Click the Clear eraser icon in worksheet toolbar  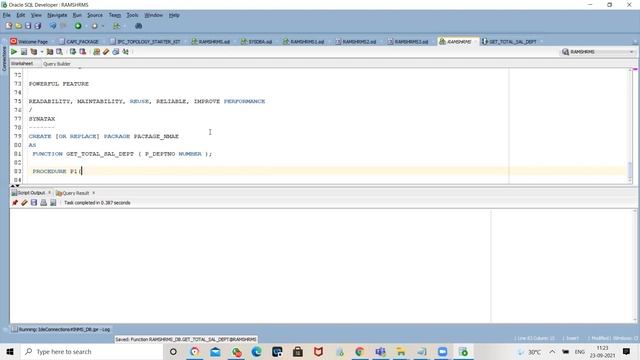coord(106,52)
